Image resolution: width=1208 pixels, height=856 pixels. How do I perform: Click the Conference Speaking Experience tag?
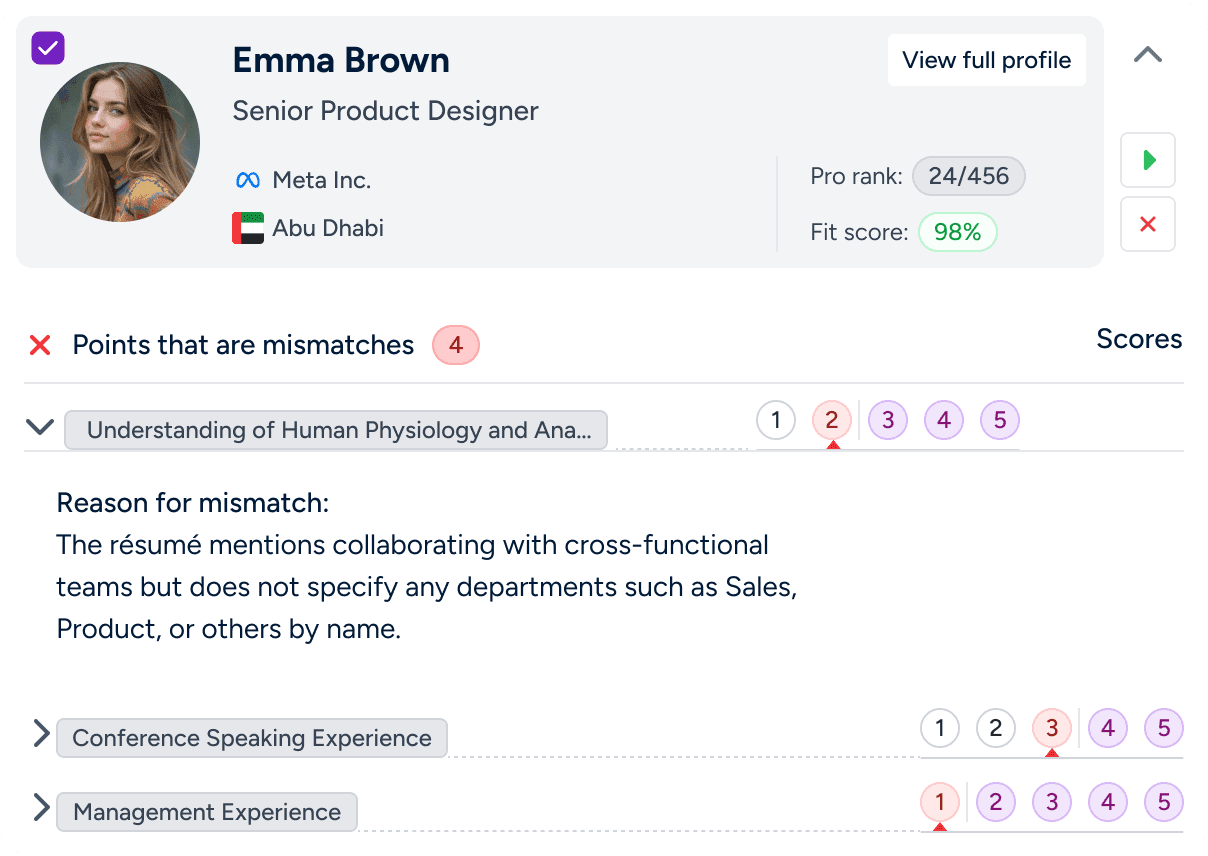(x=252, y=738)
